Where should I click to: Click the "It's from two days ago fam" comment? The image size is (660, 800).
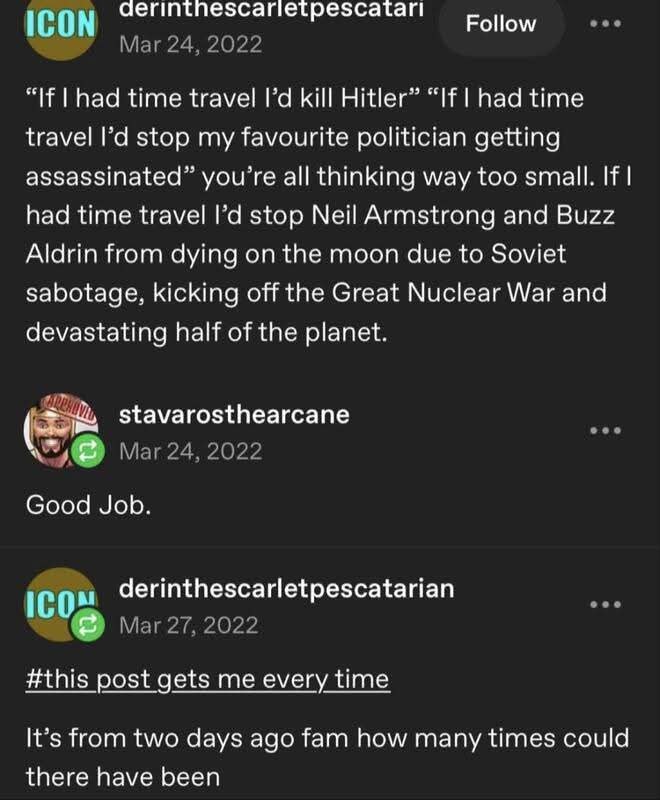point(326,740)
